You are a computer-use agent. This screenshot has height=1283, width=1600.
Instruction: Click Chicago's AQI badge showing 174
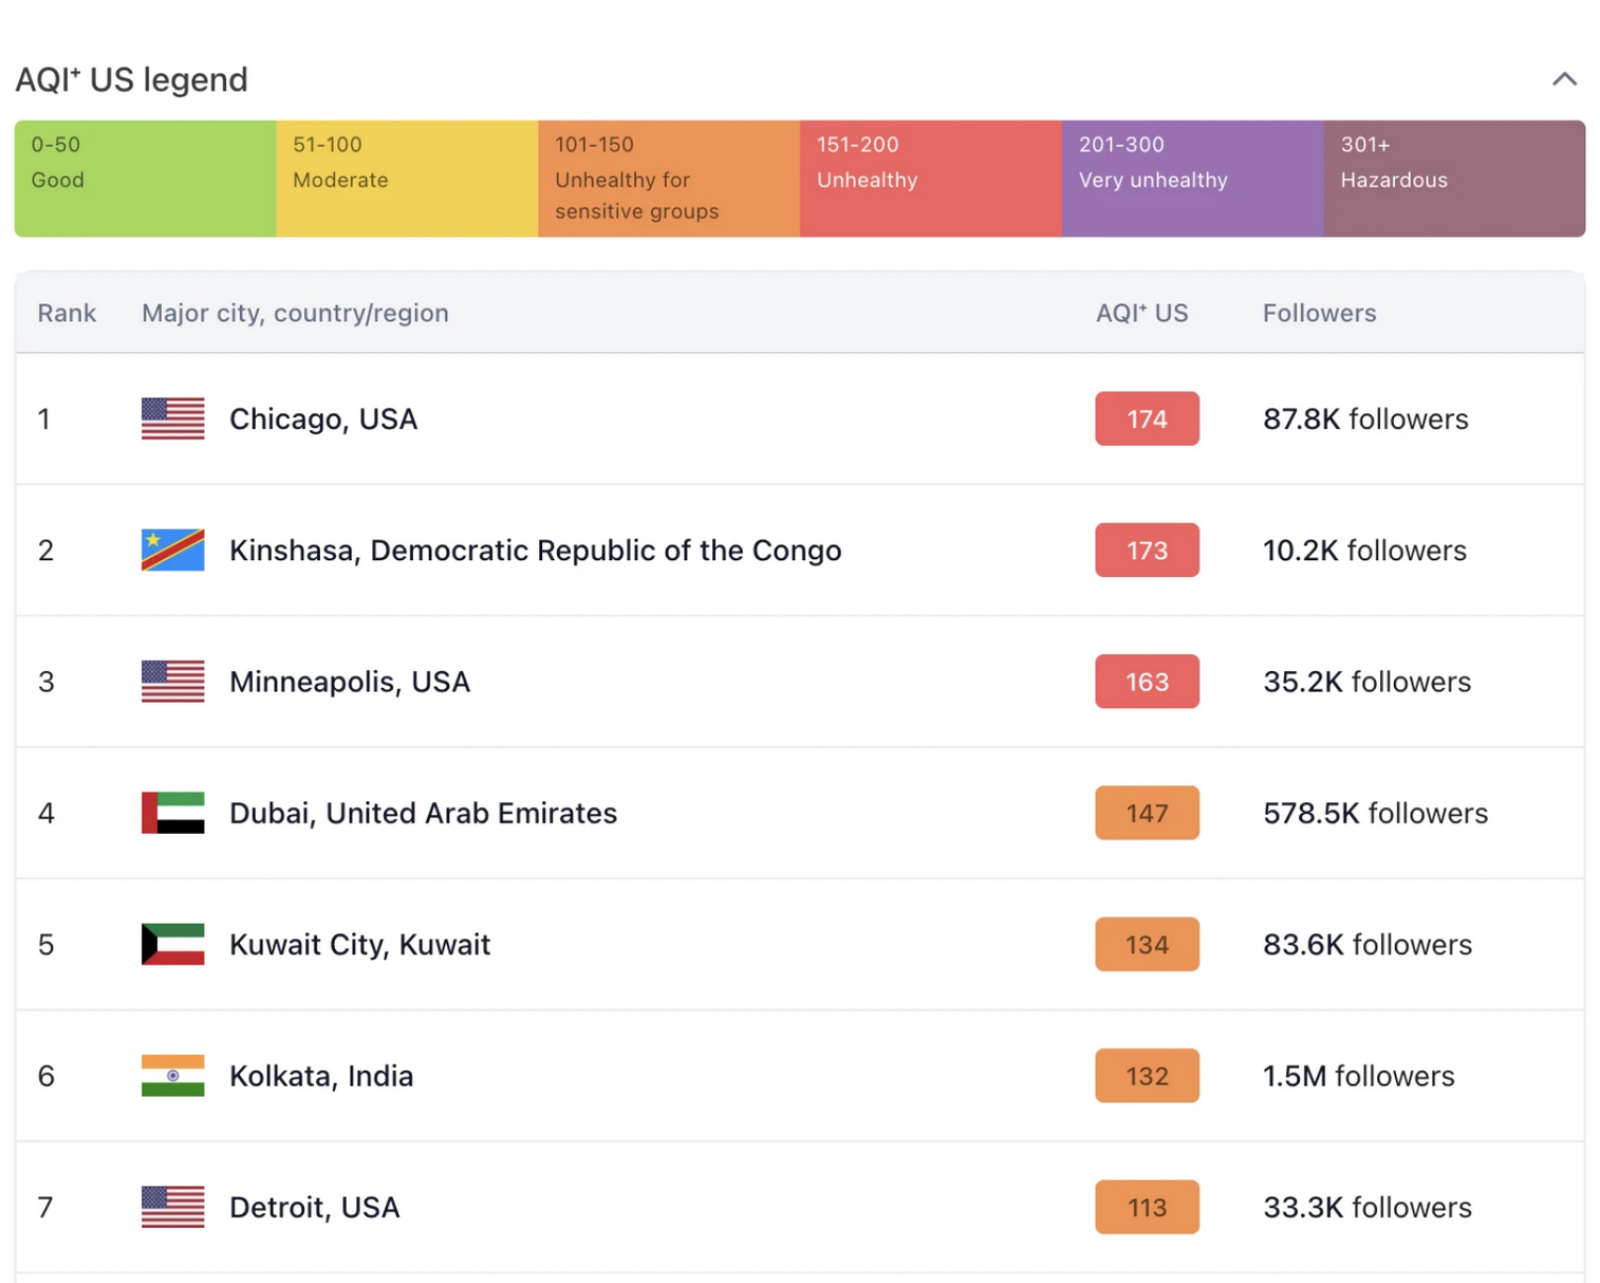(1146, 418)
